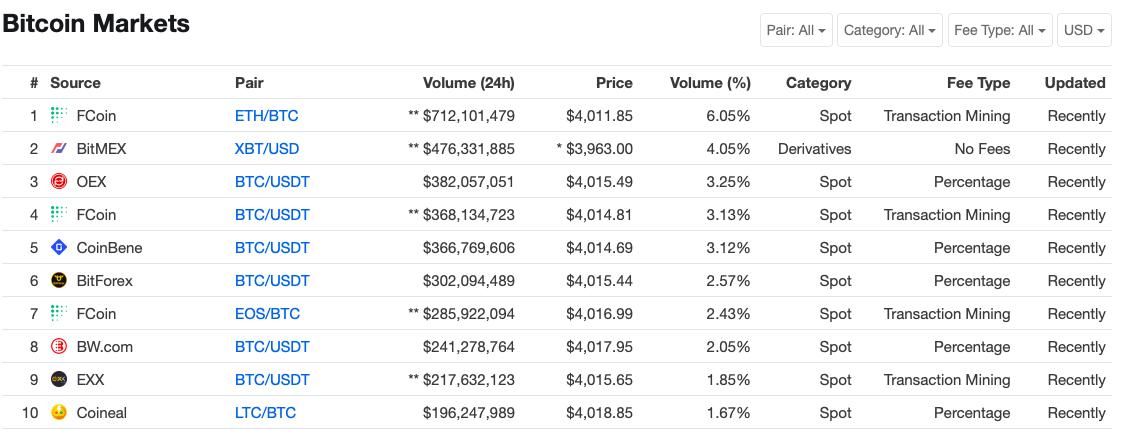Click the BW.com logo icon
The width and height of the screenshot is (1127, 435).
tap(59, 347)
